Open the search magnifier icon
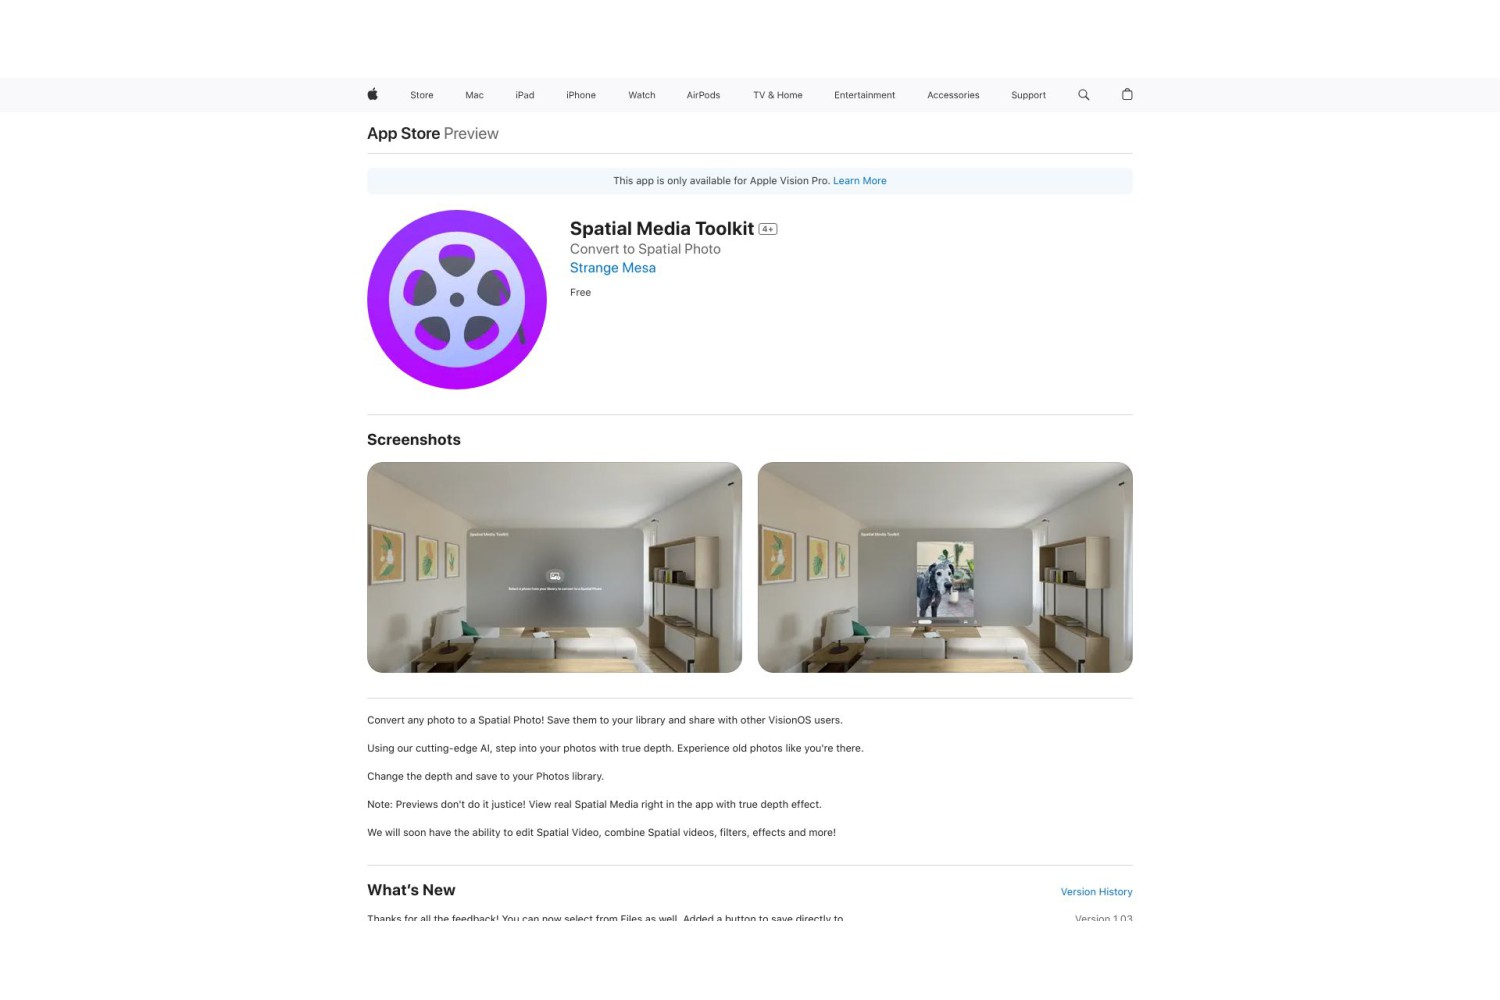Viewport: 1500px width, 1000px height. 1083,95
